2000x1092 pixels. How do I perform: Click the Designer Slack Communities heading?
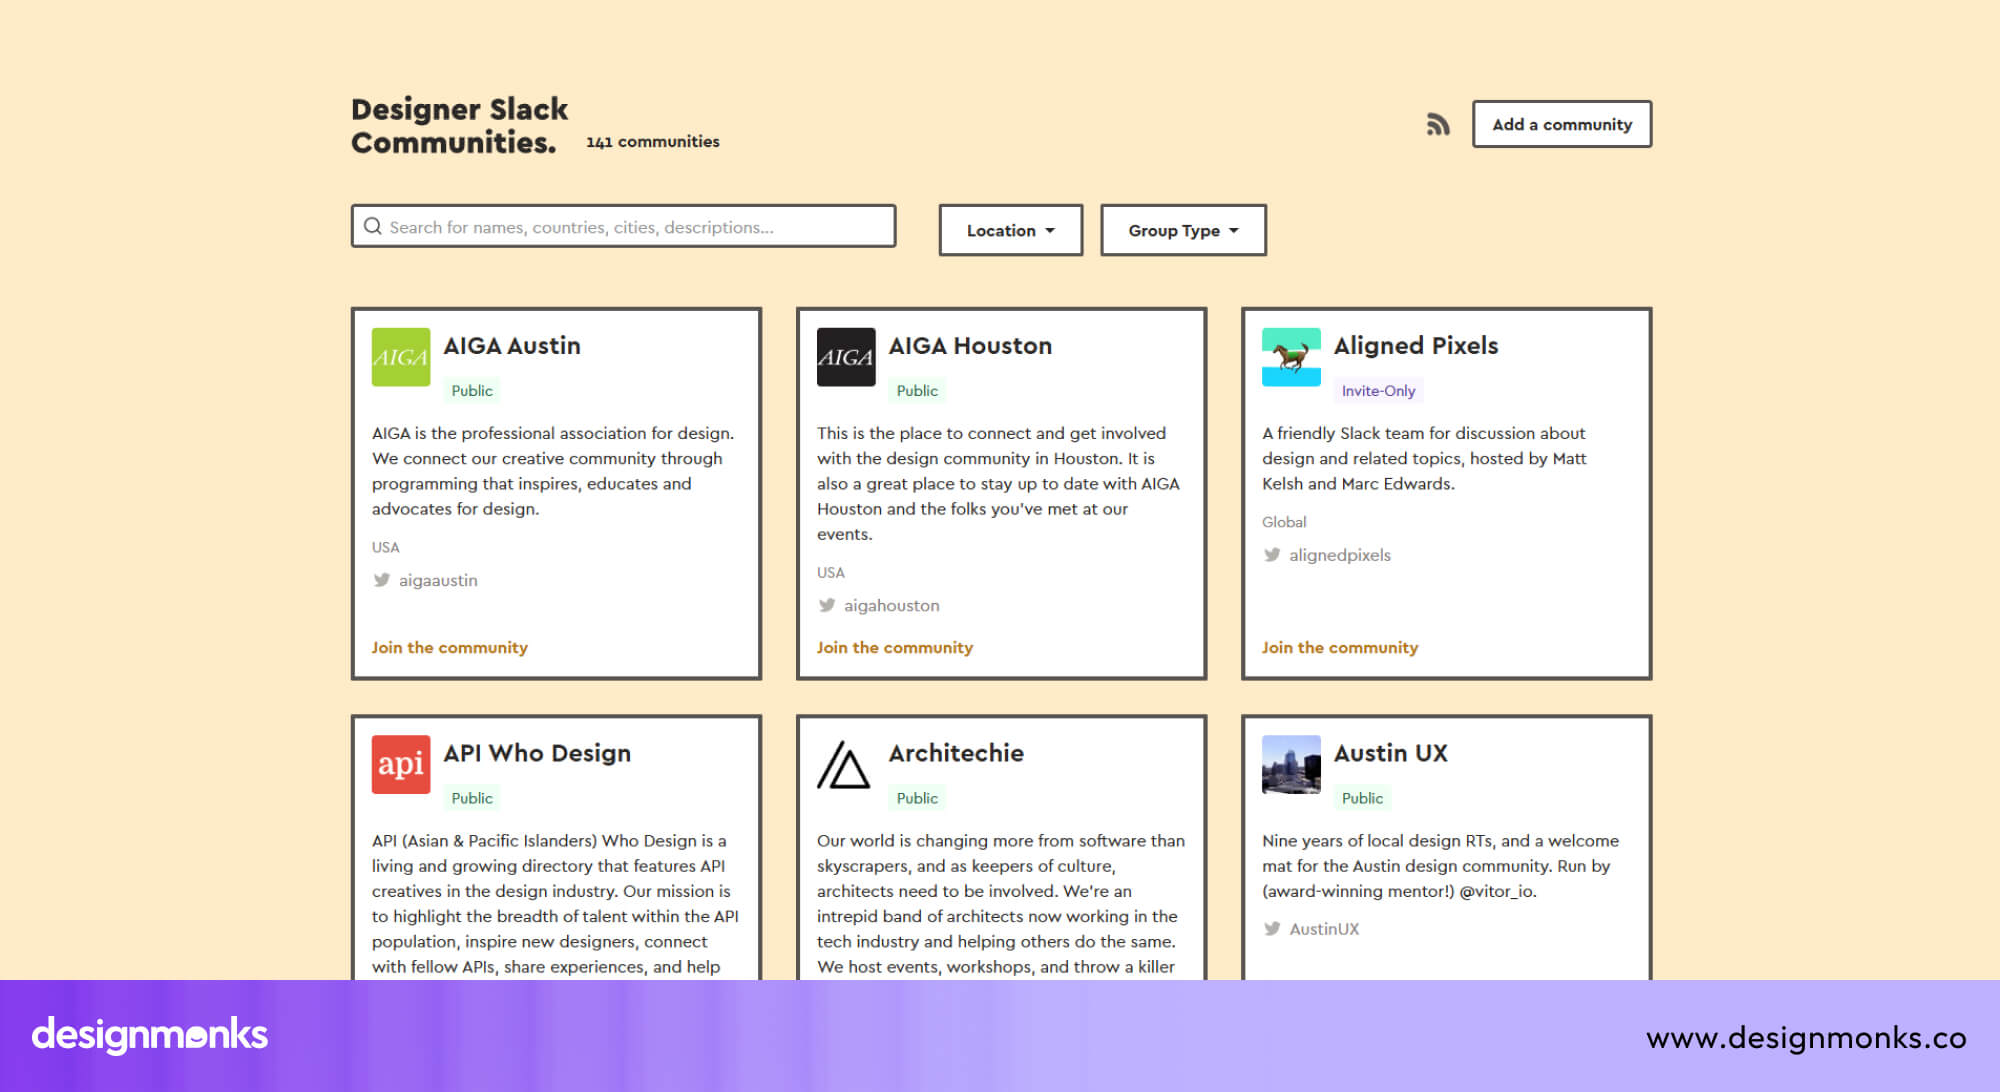point(459,125)
